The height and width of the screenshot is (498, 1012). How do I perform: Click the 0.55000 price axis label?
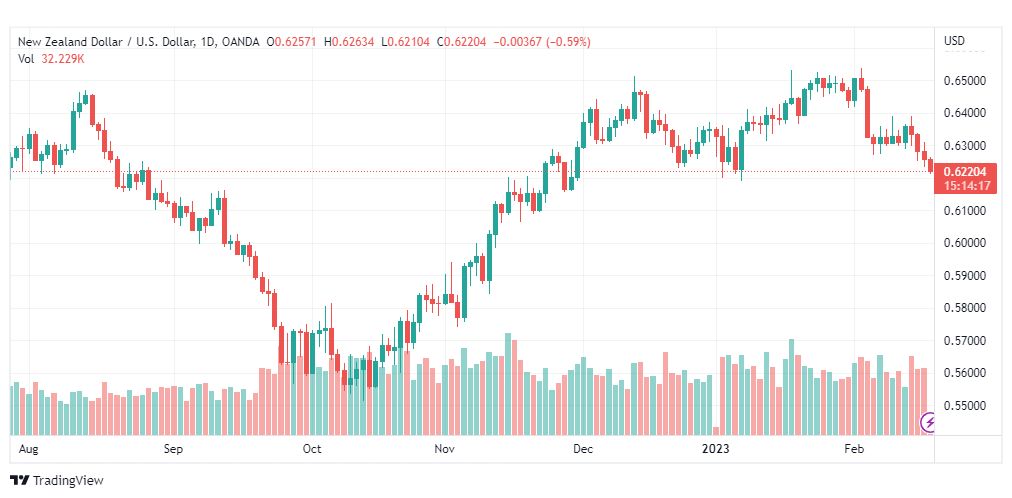[964, 406]
